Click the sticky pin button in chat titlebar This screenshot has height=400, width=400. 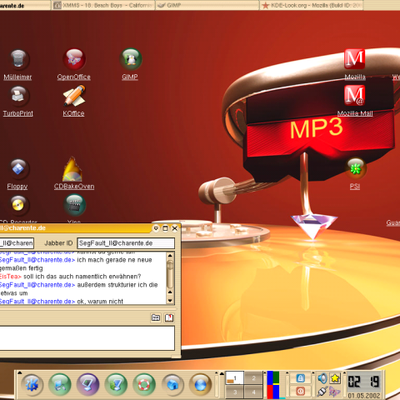point(156,228)
